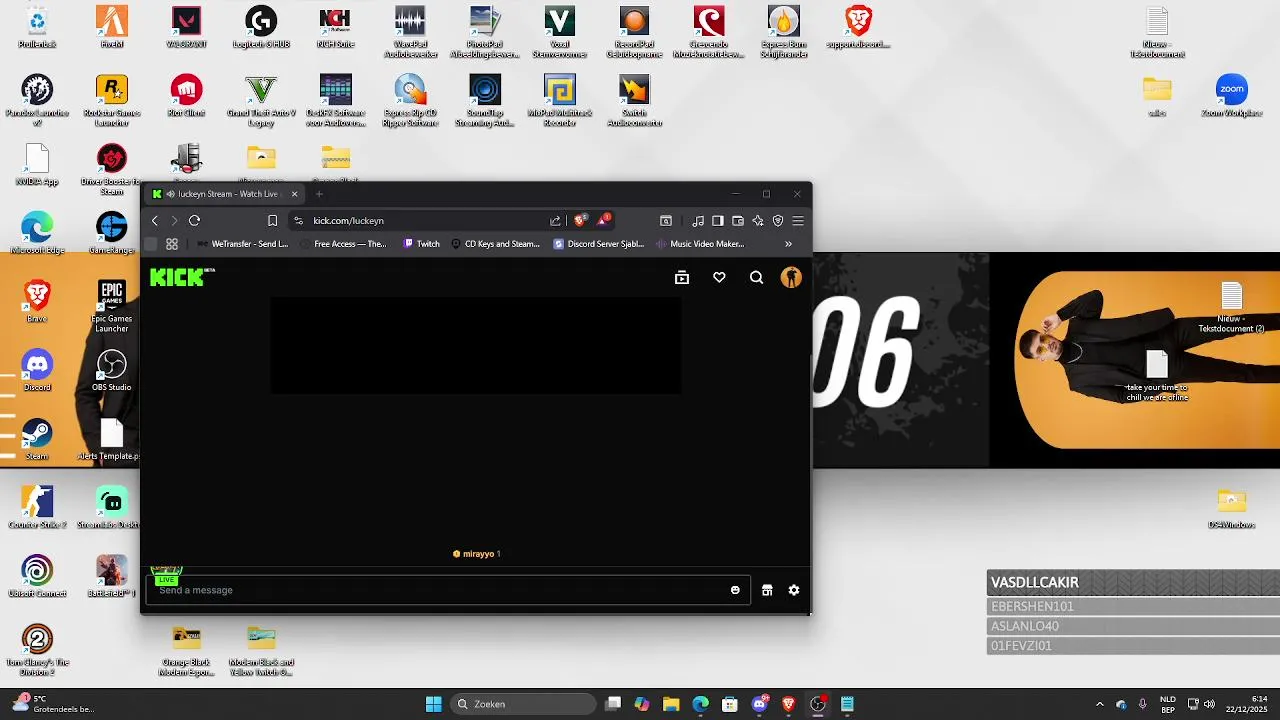Click the Kick logo in the site header

click(181, 277)
